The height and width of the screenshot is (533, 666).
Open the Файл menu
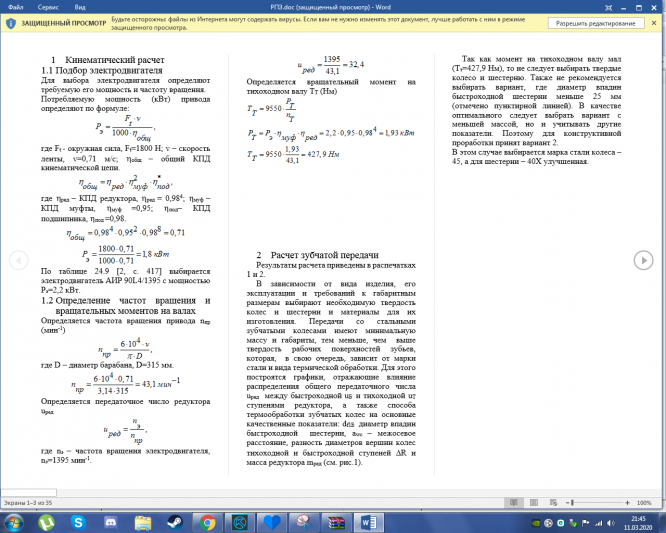click(16, 7)
